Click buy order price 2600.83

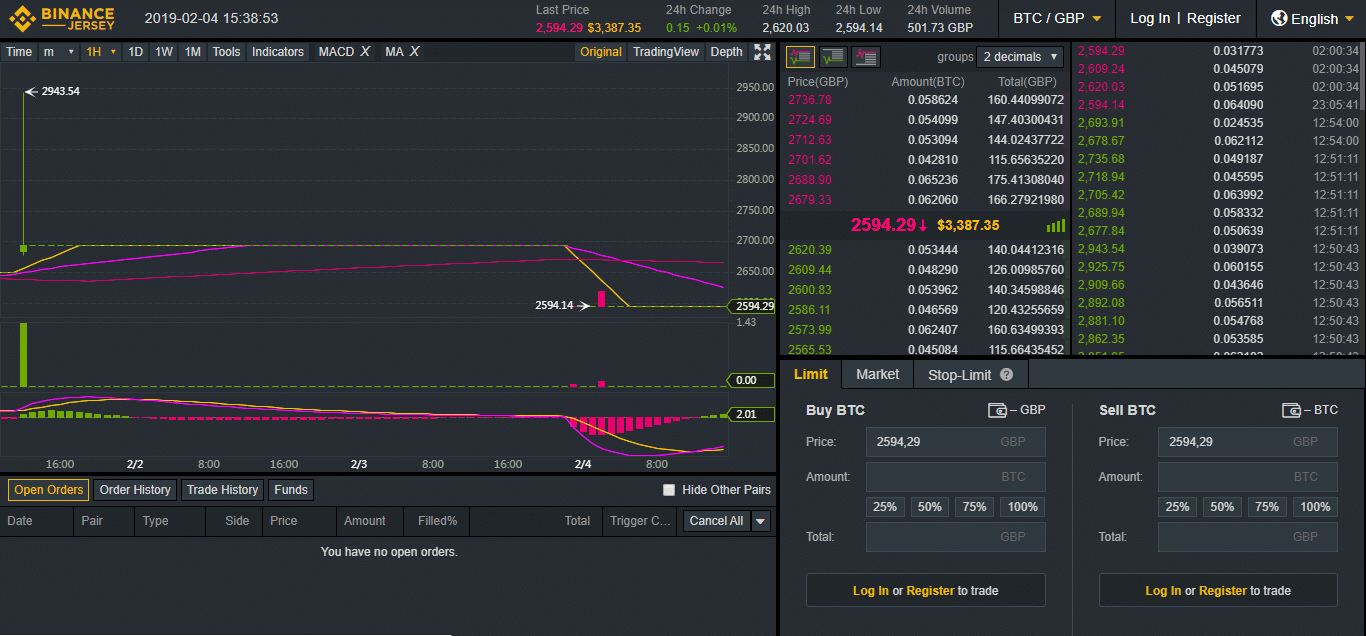coord(810,290)
